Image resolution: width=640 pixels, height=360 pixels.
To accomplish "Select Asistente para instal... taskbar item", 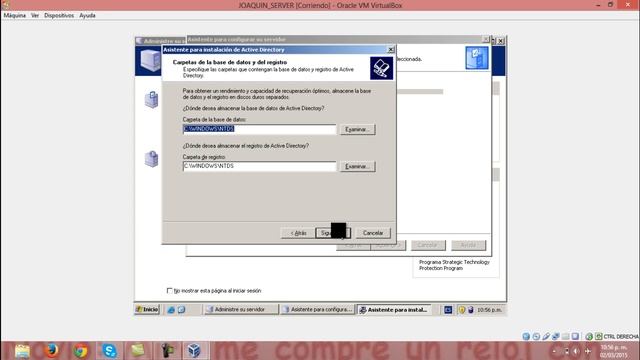I will point(394,310).
